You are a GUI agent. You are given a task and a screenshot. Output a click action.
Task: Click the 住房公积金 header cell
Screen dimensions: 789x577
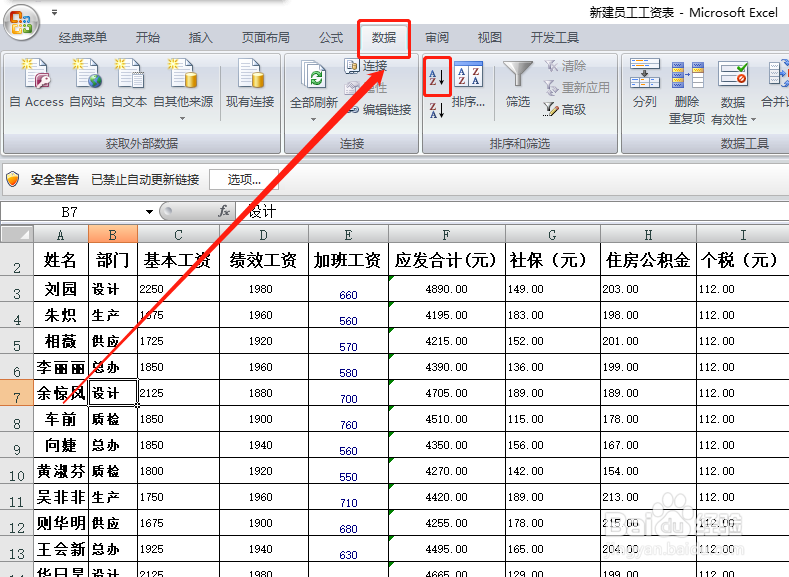coord(648,260)
